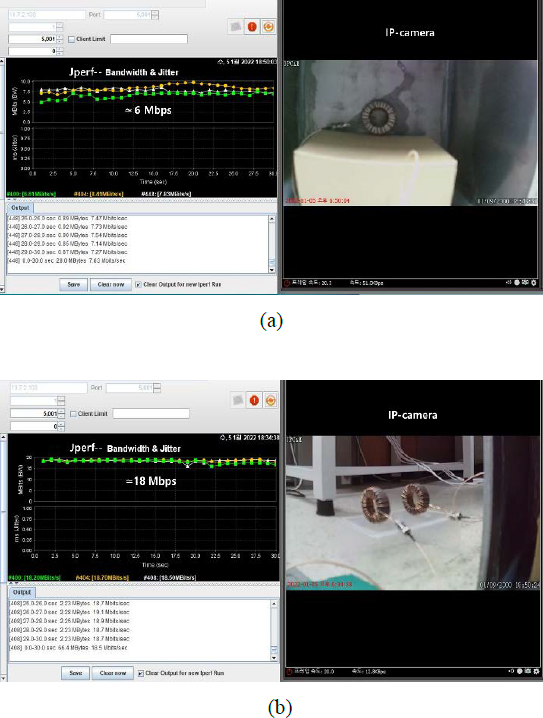Click the round record icon under camera (b)
The width and height of the screenshot is (543, 718).
520,671
